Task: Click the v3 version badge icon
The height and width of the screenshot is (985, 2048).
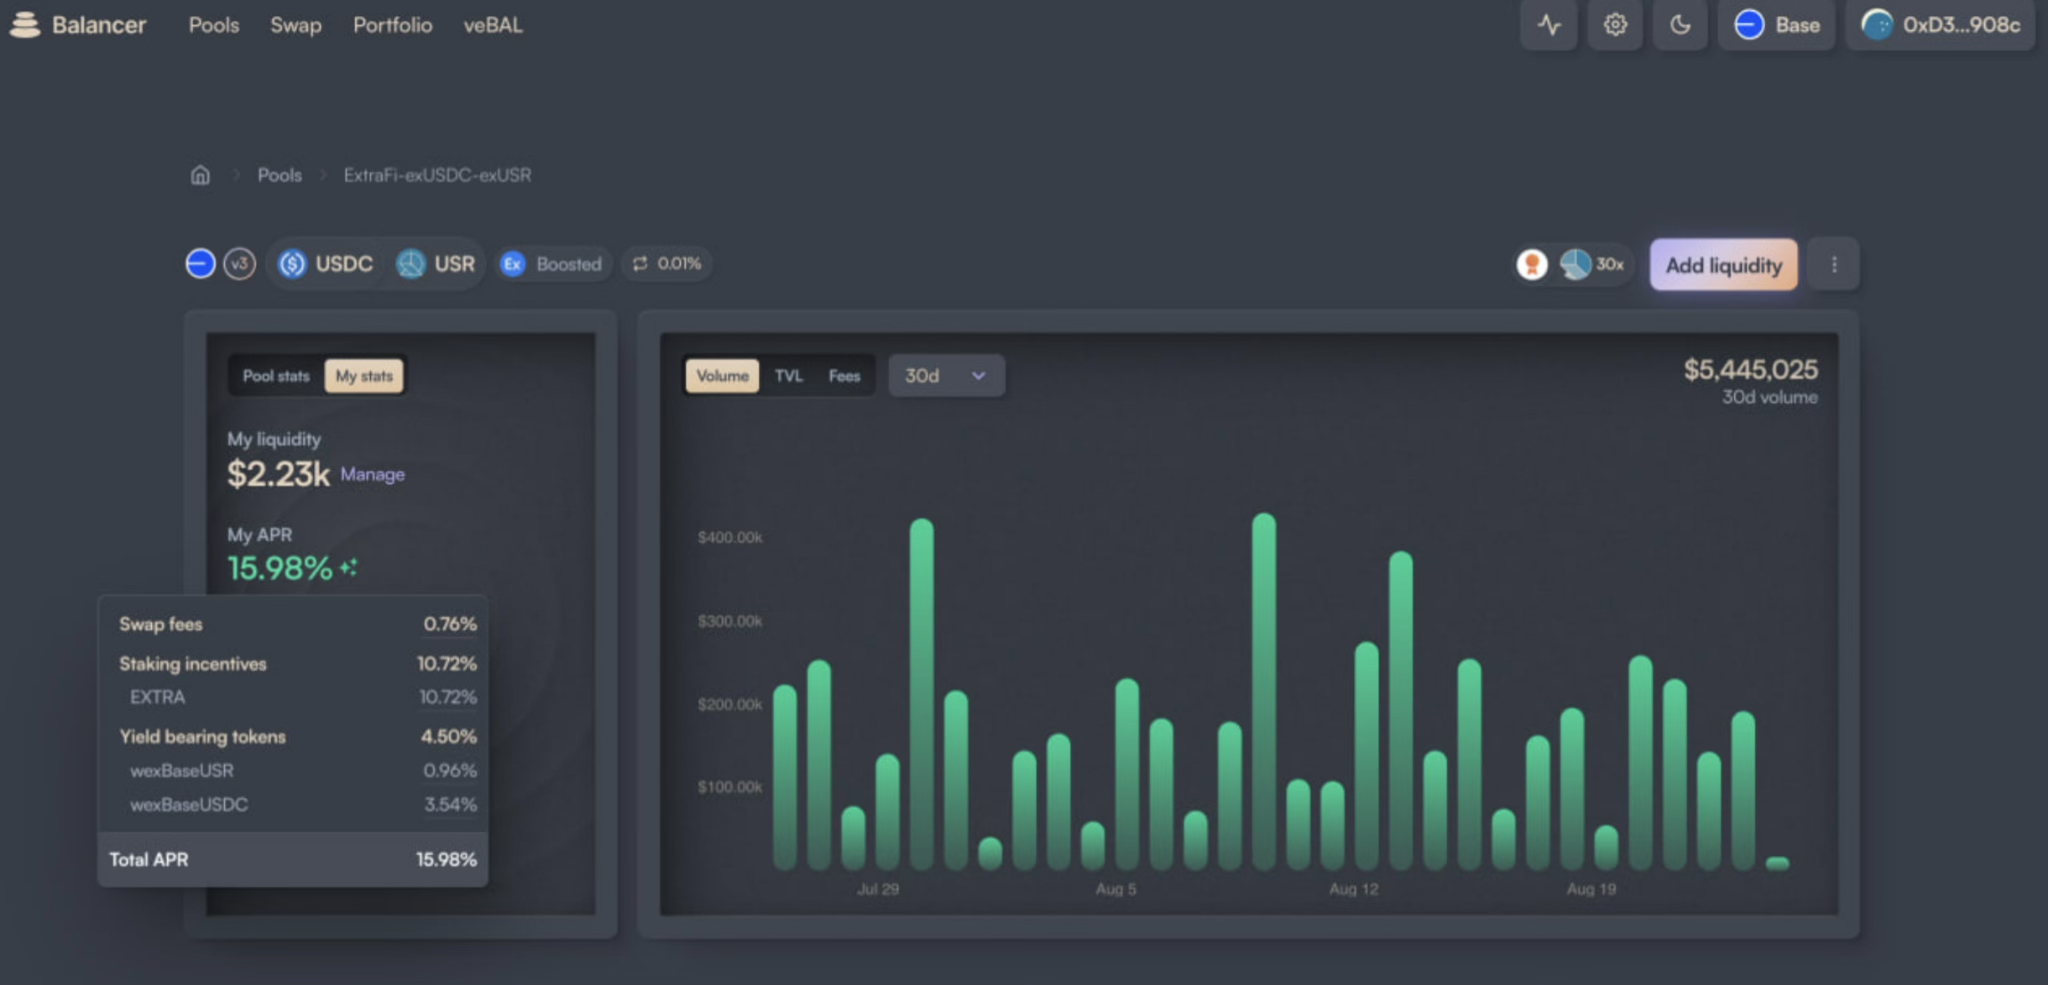Action: 239,264
